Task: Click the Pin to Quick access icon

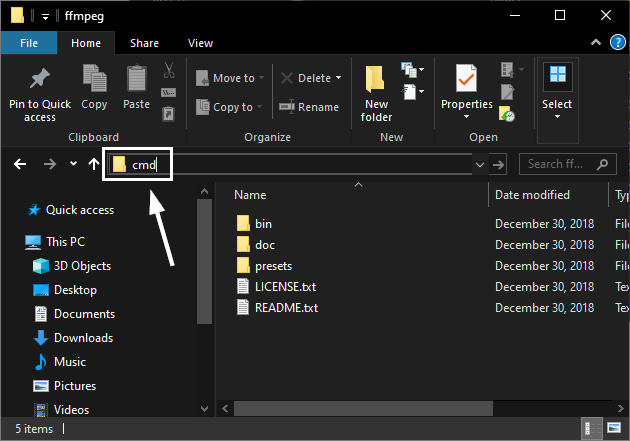Action: [x=40, y=79]
